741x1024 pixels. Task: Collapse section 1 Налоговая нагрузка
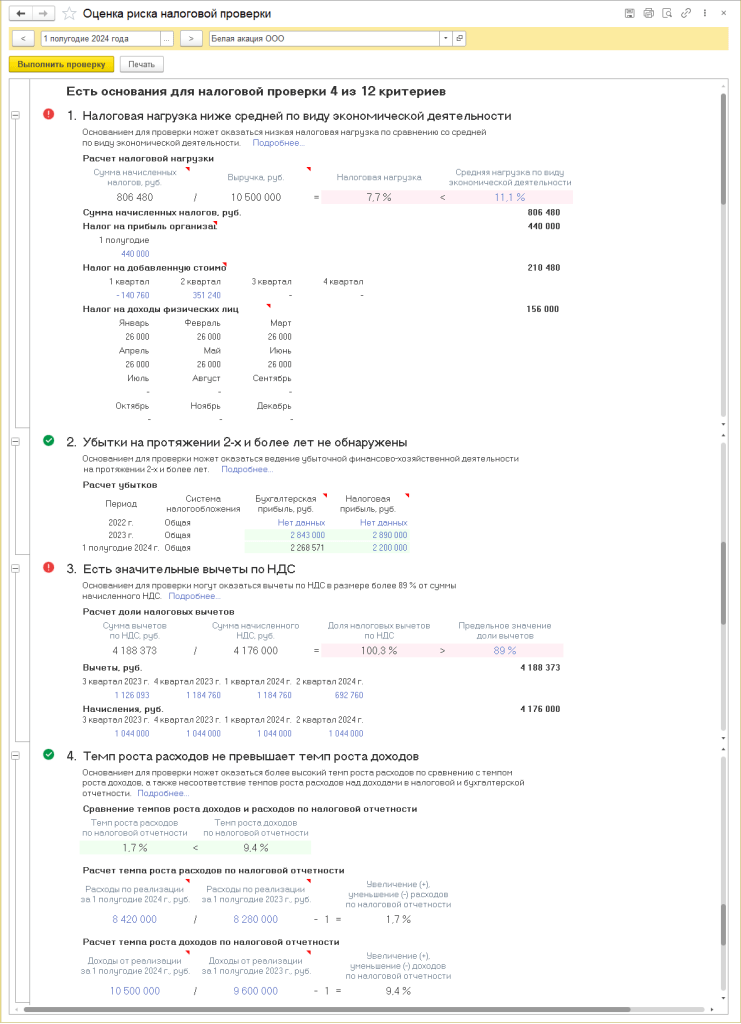click(x=15, y=116)
